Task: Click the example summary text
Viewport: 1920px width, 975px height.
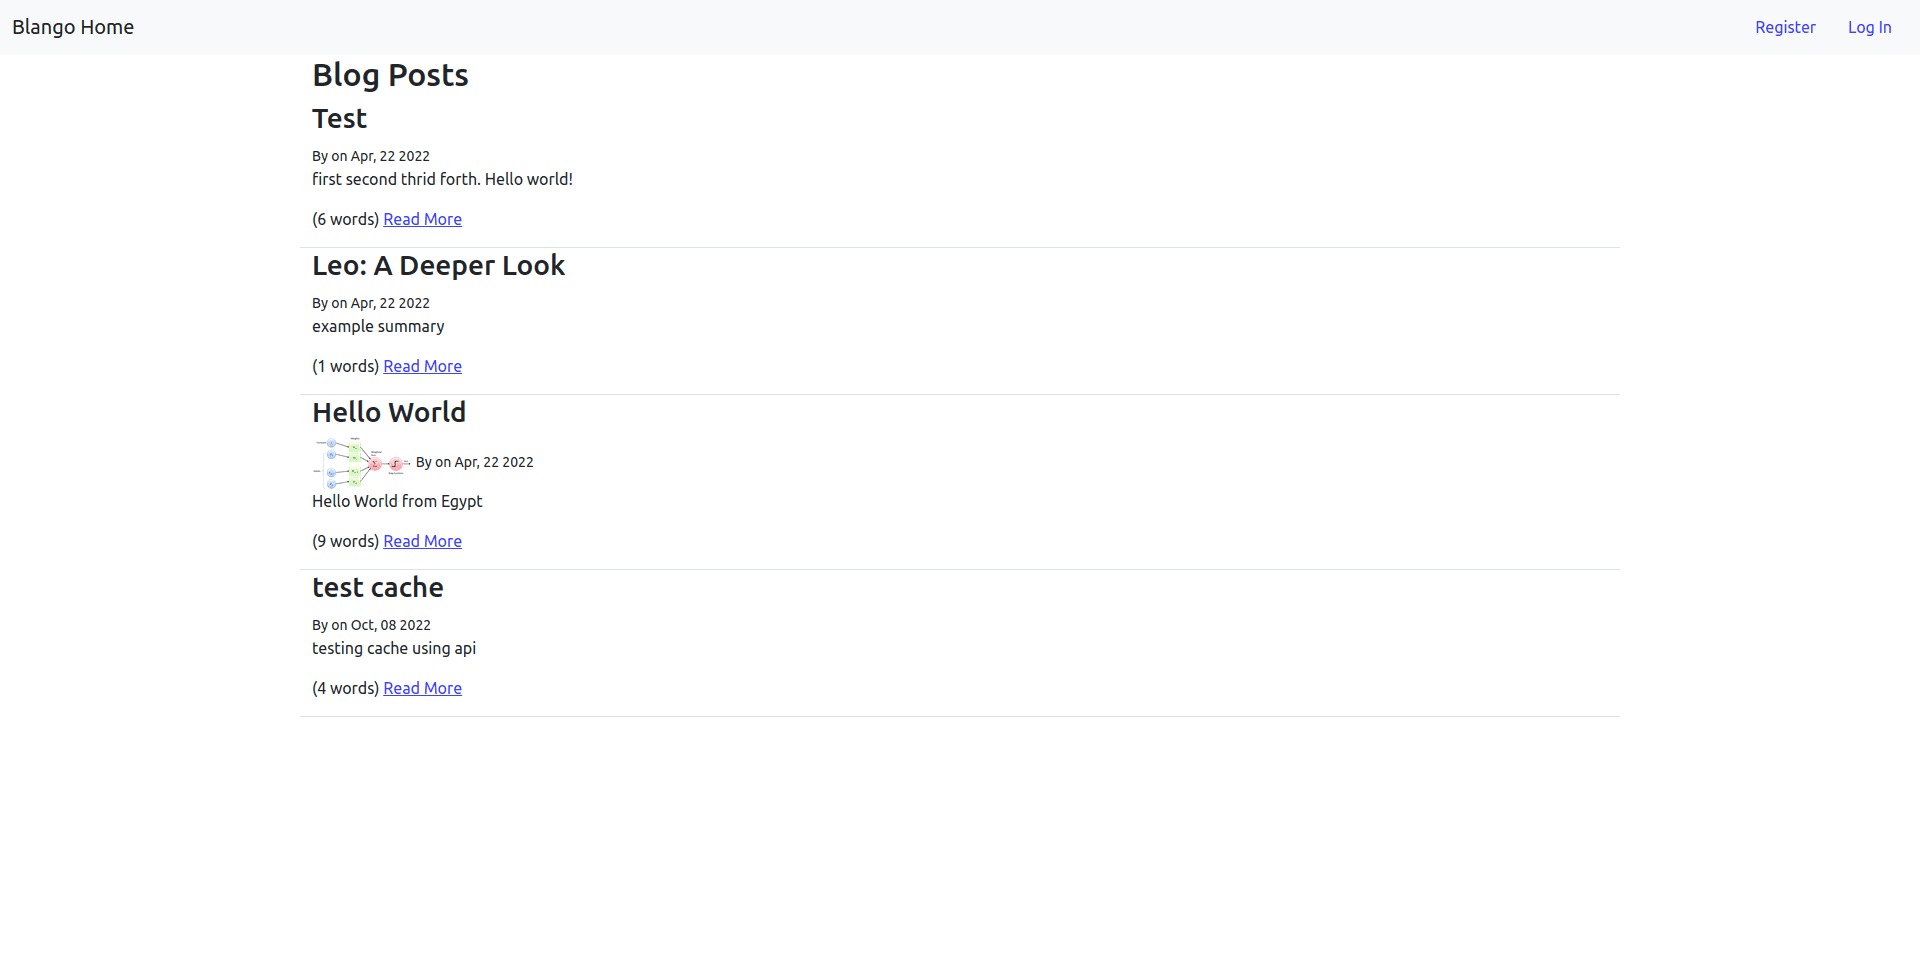Action: click(378, 326)
